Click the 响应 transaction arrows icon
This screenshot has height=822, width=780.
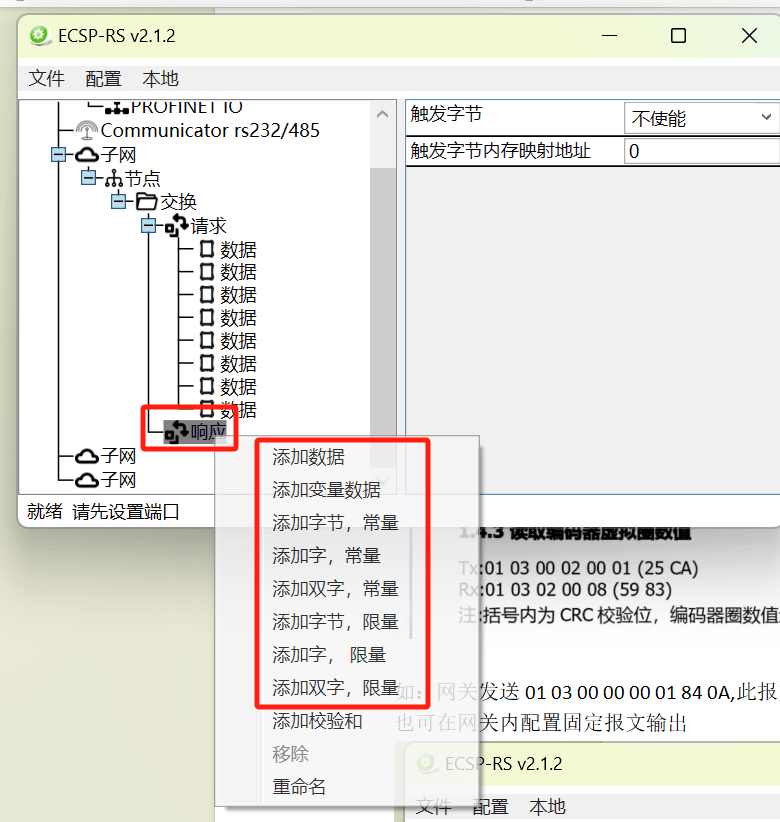[177, 432]
